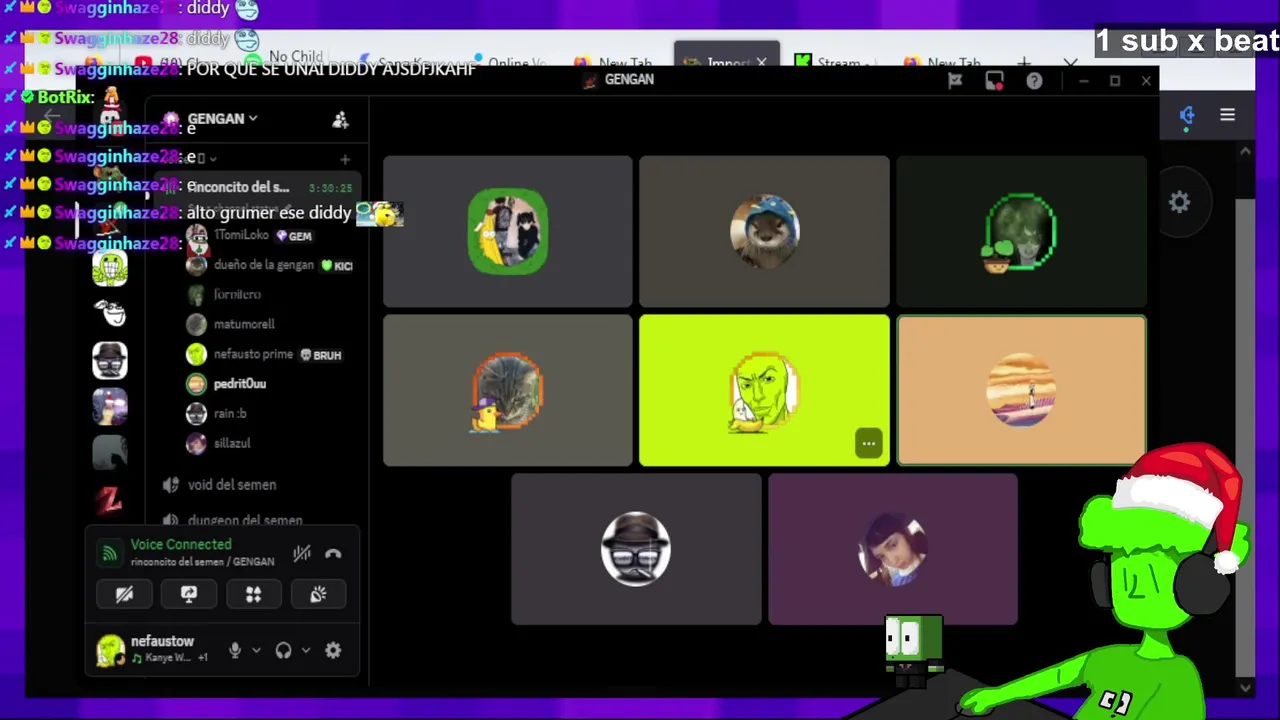This screenshot has height=720, width=1280.
Task: Open the red Z server icon
Action: pyautogui.click(x=110, y=498)
